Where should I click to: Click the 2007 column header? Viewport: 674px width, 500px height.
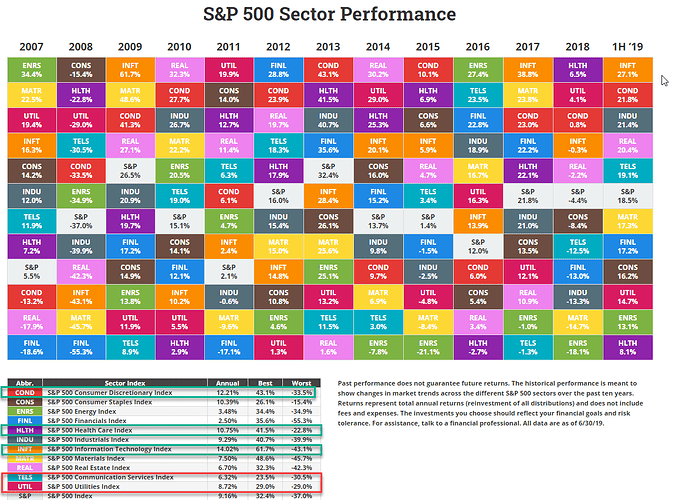[x=32, y=46]
